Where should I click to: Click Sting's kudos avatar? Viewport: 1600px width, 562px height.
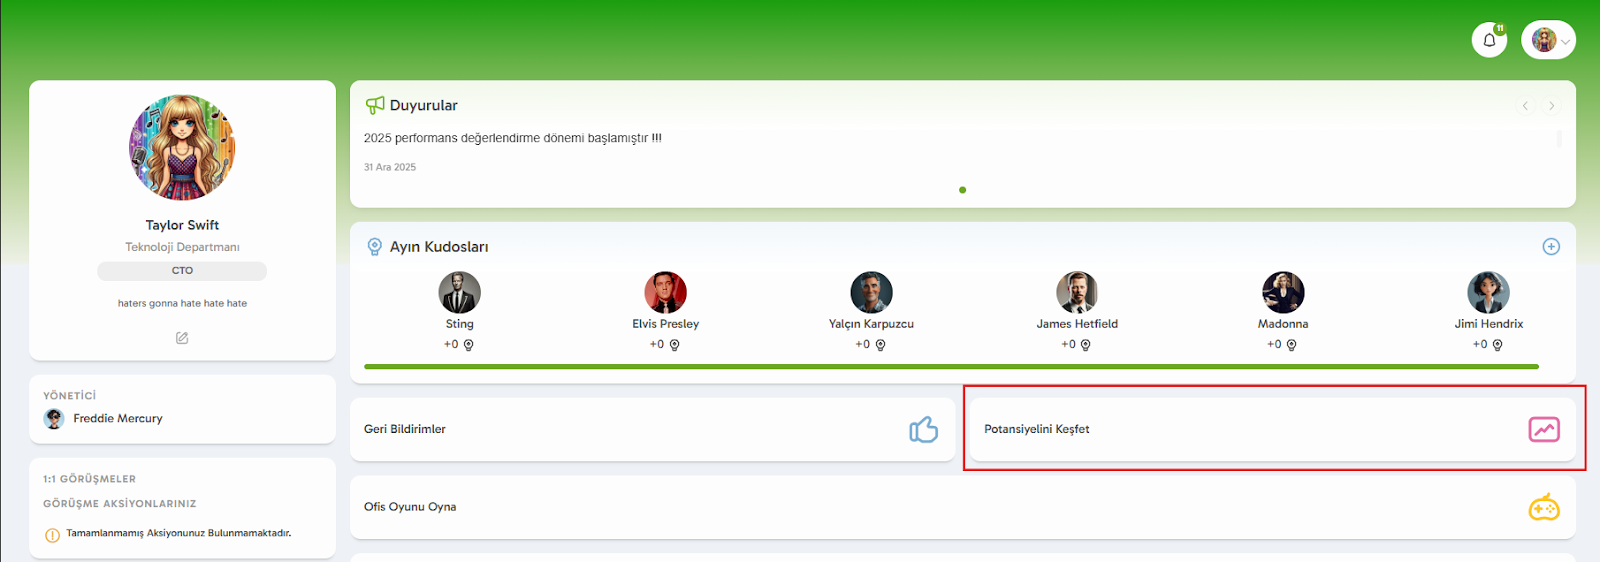click(459, 293)
